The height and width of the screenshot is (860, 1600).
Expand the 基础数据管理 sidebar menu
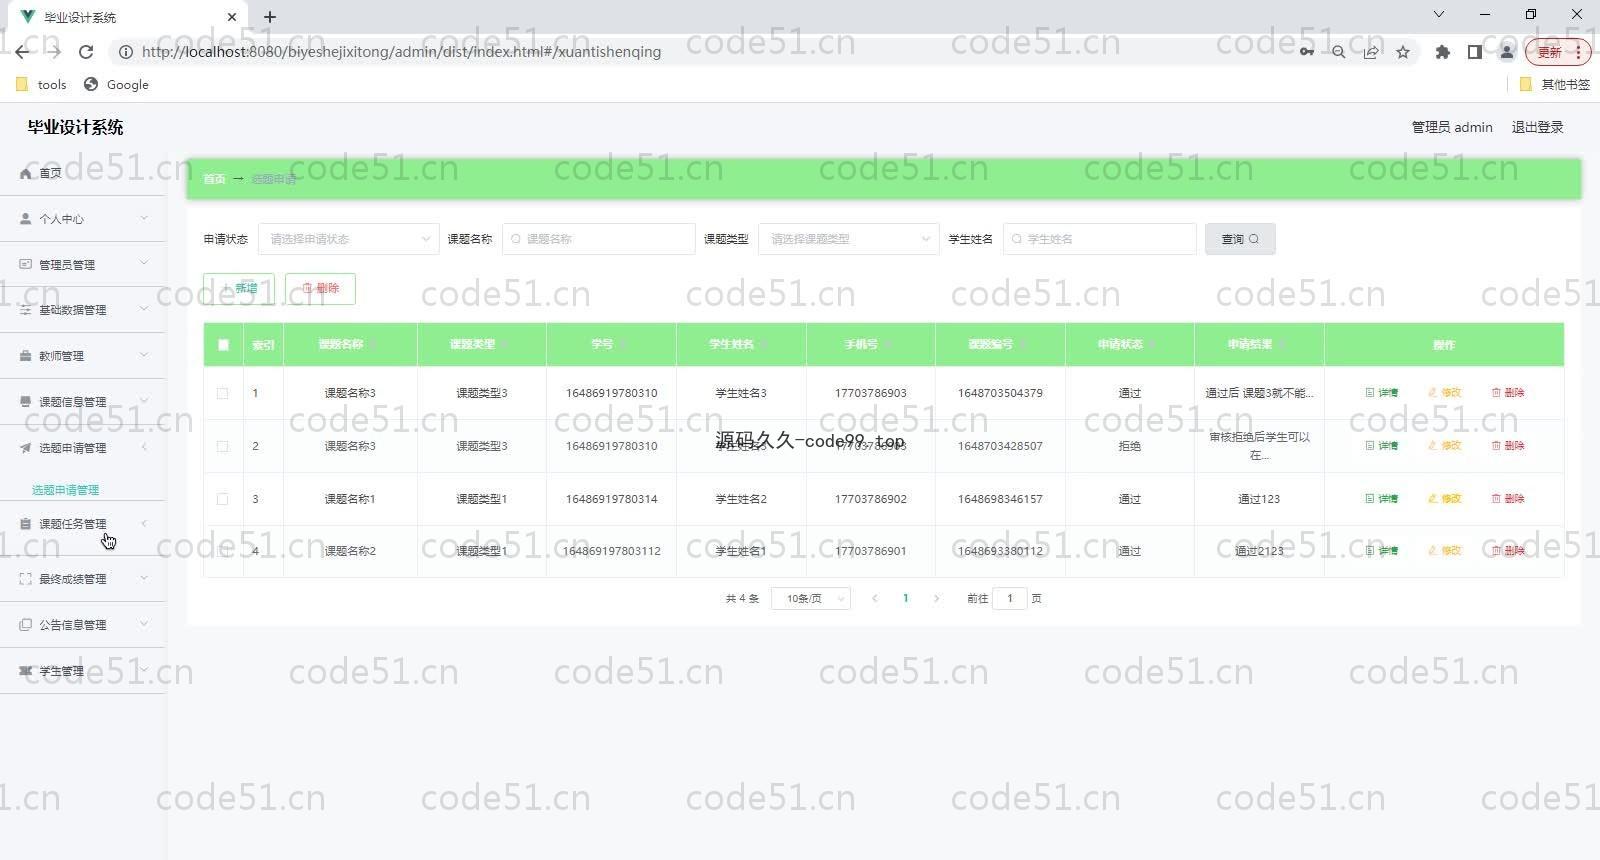(x=82, y=310)
